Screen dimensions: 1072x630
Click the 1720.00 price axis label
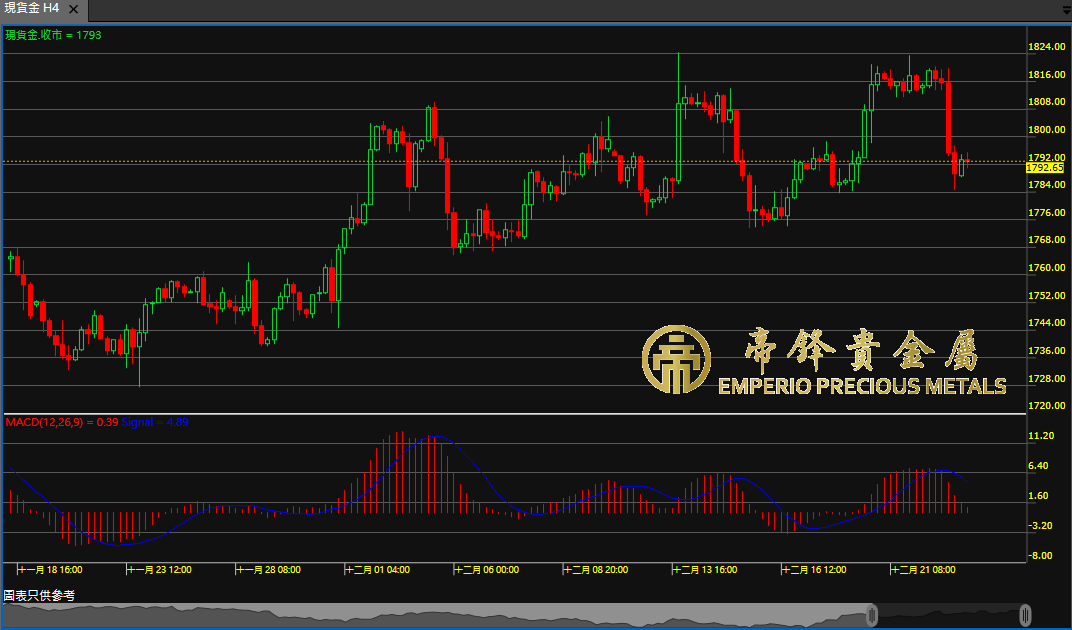(x=1047, y=406)
